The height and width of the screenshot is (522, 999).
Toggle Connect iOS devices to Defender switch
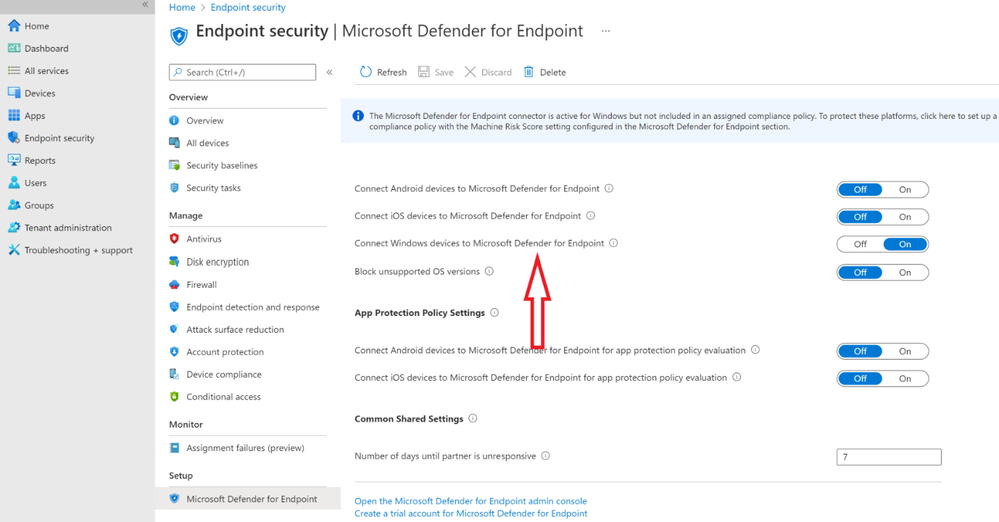(882, 217)
